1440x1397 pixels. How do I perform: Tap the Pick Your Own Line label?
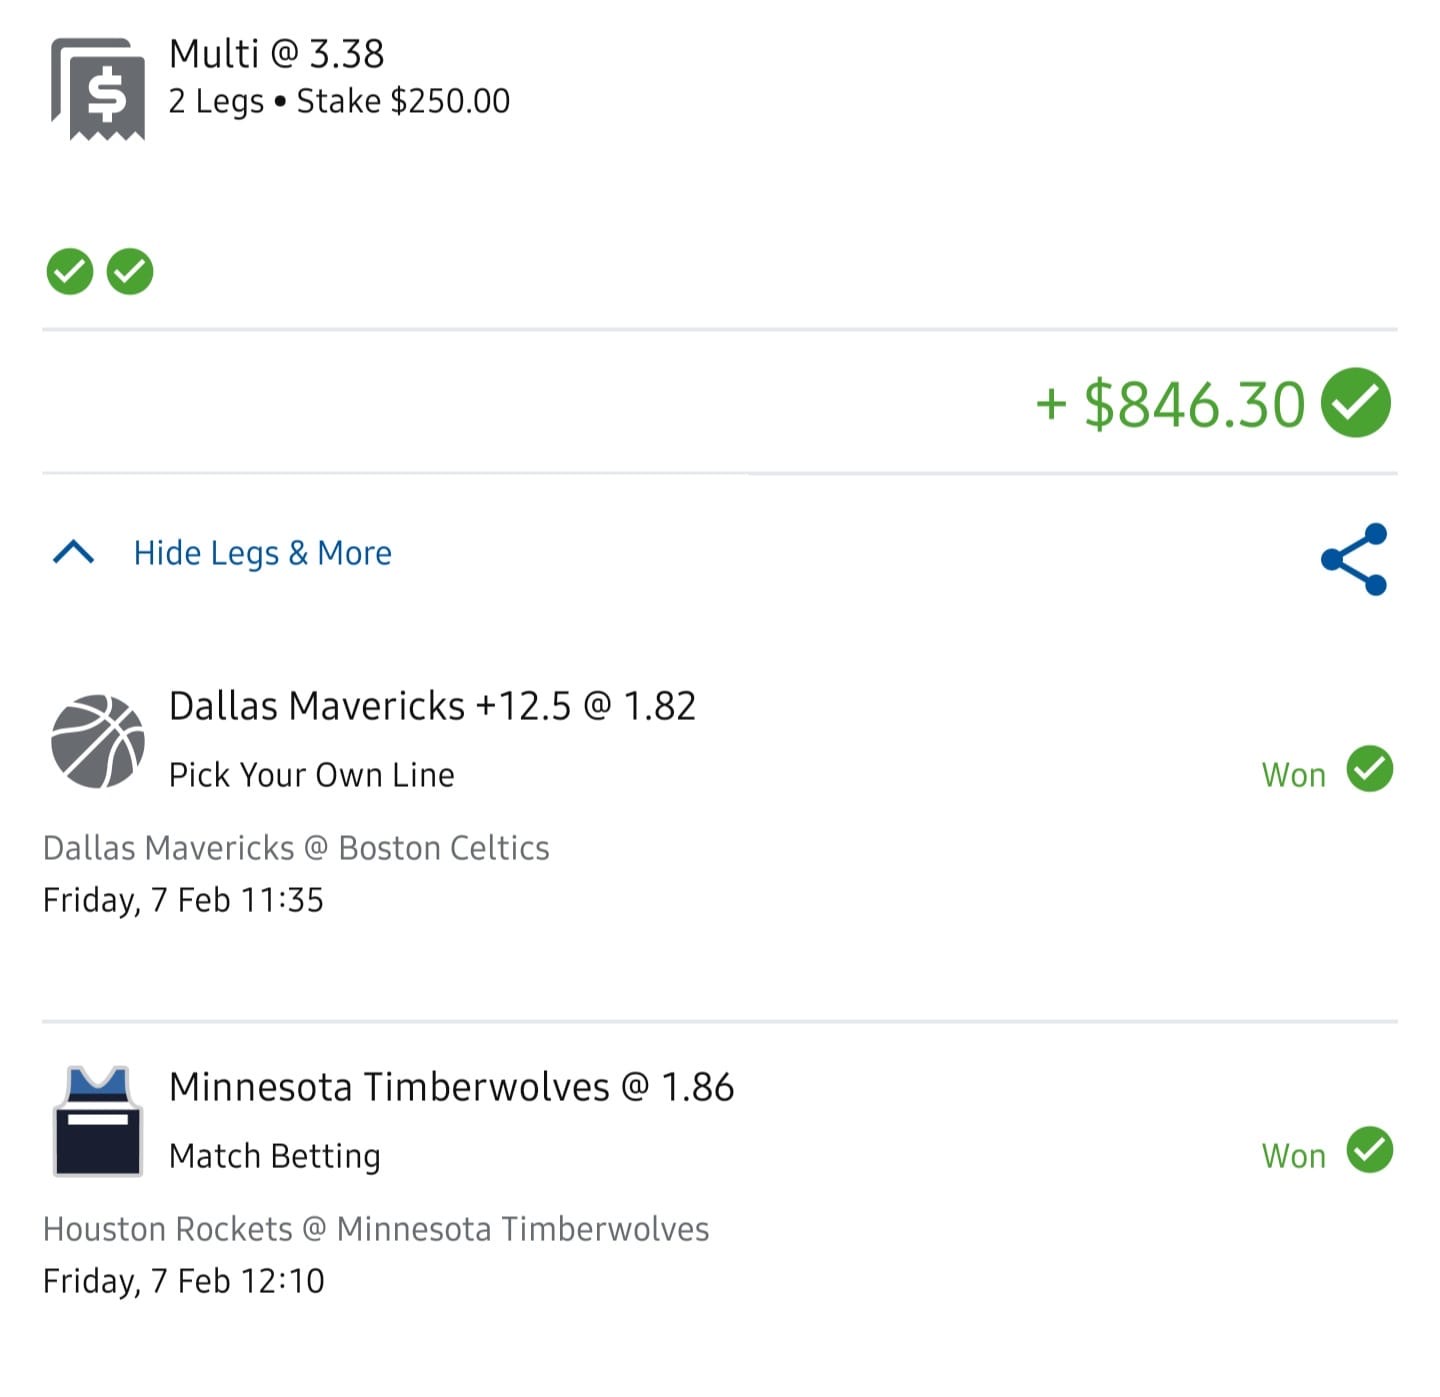coord(312,775)
